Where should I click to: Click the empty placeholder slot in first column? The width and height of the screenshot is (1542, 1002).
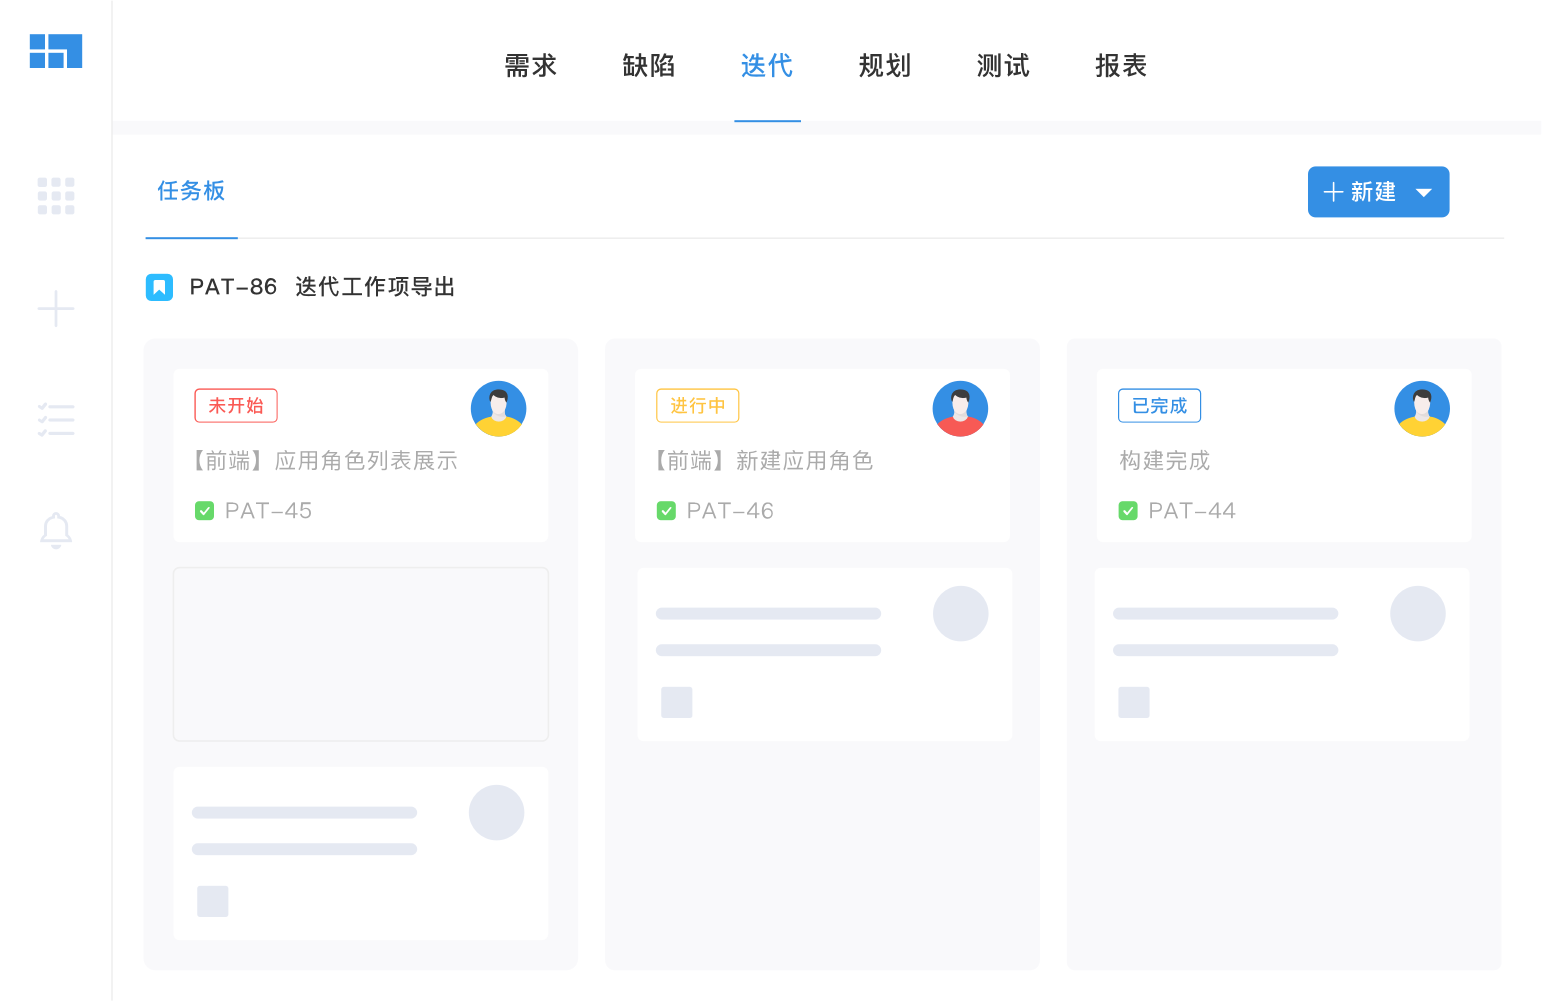pos(361,654)
